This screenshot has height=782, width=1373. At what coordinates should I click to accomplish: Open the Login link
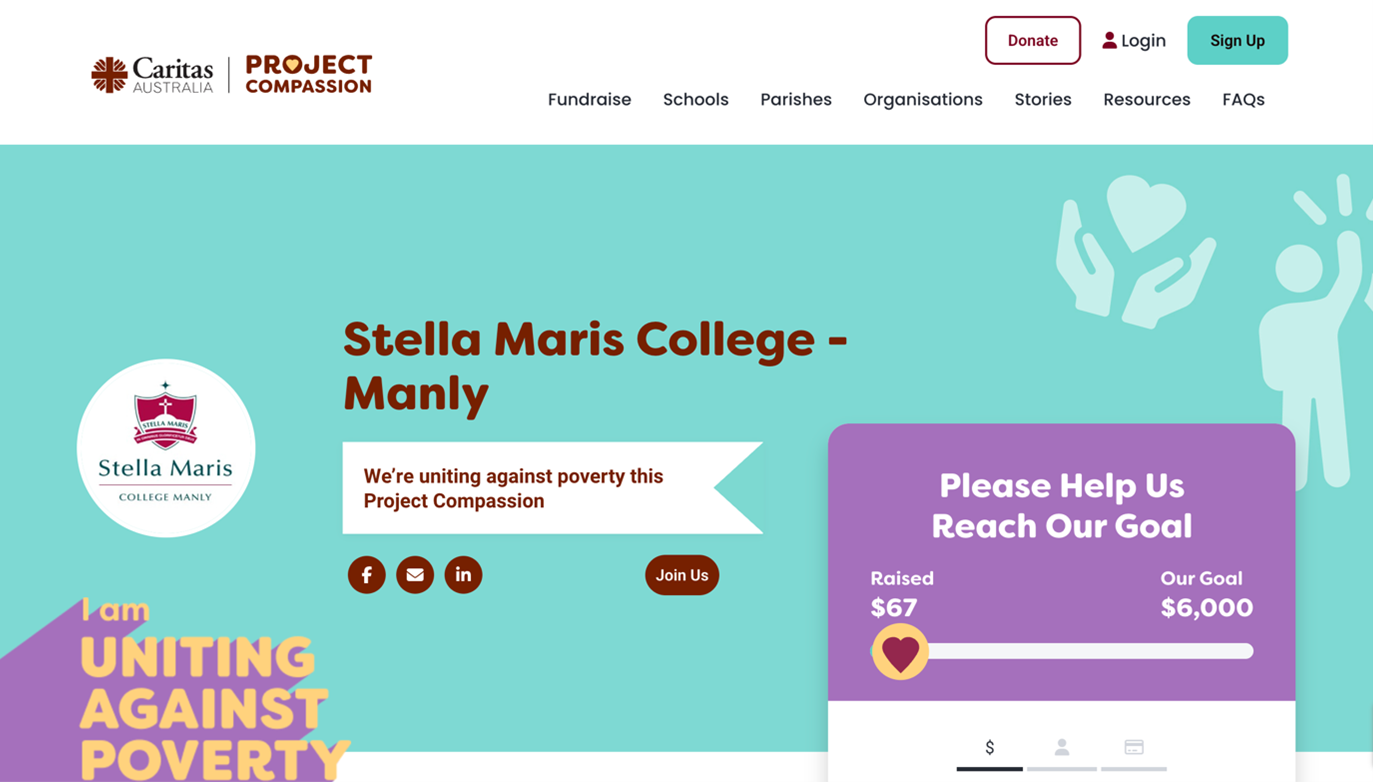point(1134,41)
